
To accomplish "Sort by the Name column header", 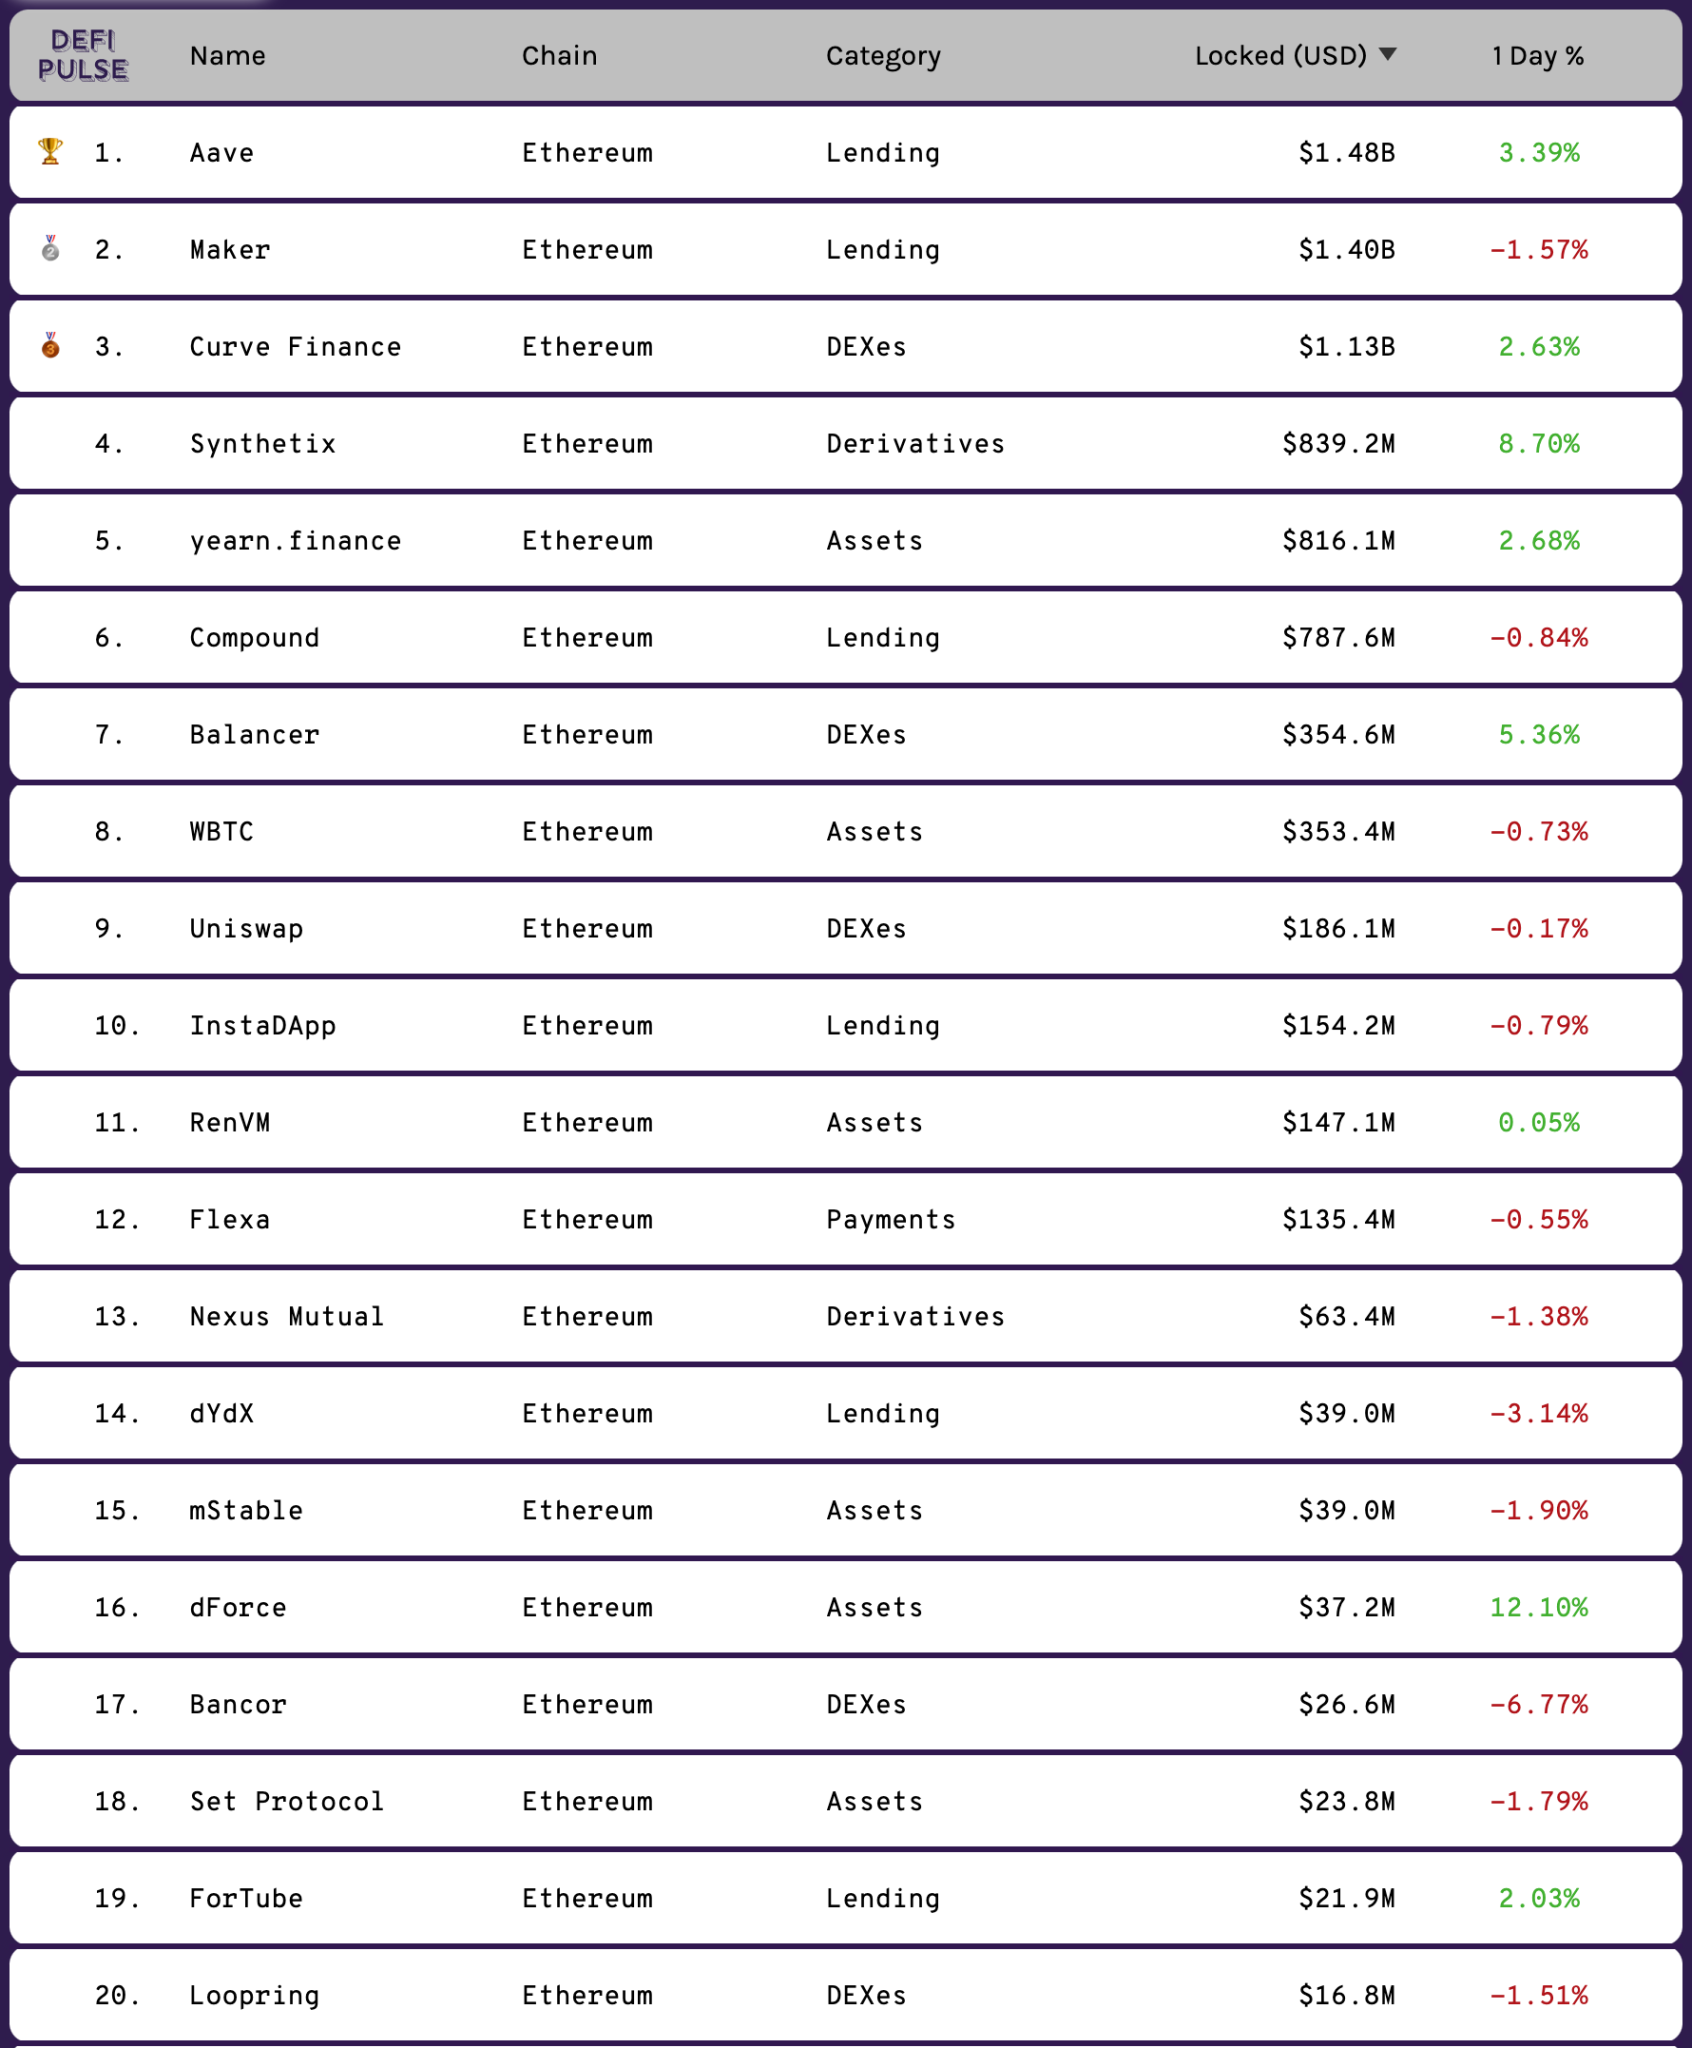I will tap(228, 55).
